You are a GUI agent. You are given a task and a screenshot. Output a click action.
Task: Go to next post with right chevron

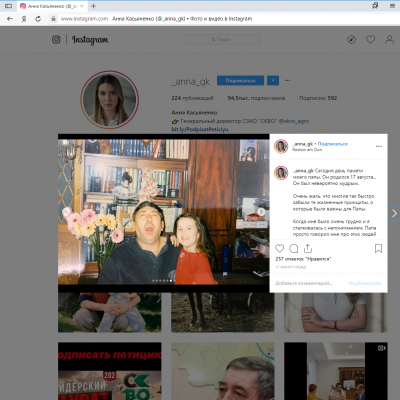tap(394, 213)
